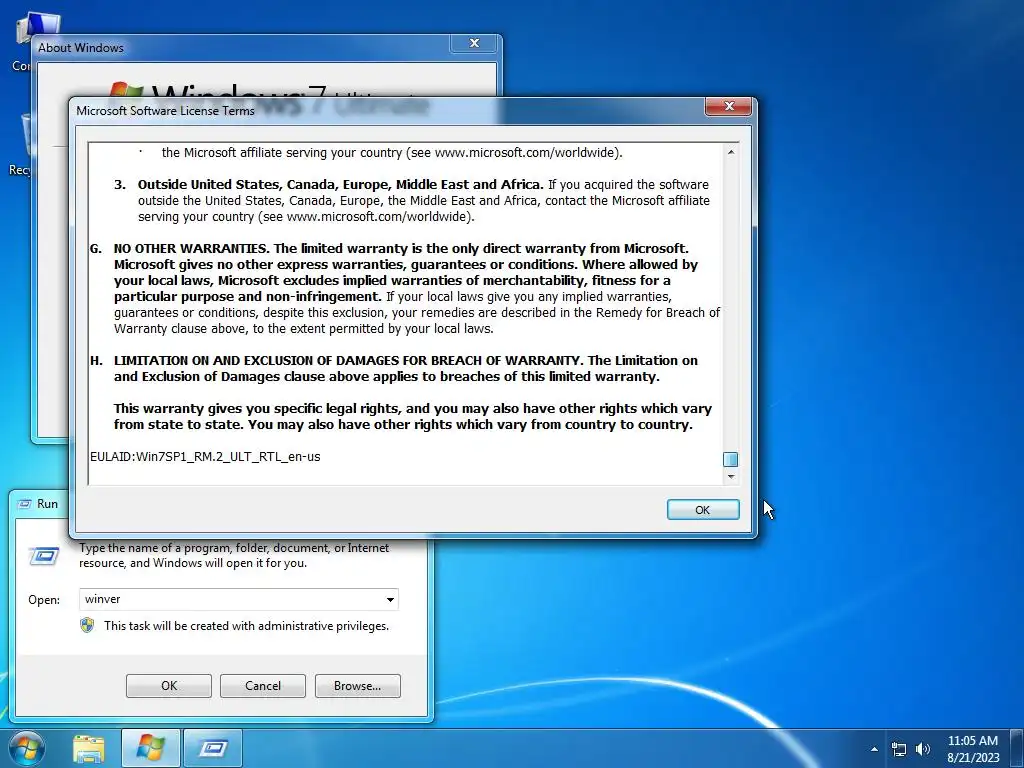Click the EULAID Win7SP1_RM.2_ULT_RTL_en-us text
Image resolution: width=1024 pixels, height=768 pixels.
205,456
